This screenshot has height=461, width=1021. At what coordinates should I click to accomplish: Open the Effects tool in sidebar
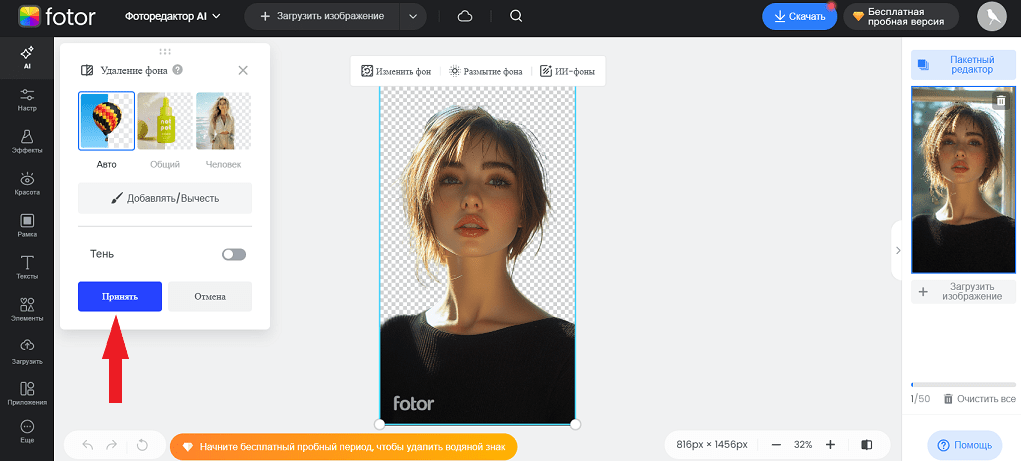(27, 140)
